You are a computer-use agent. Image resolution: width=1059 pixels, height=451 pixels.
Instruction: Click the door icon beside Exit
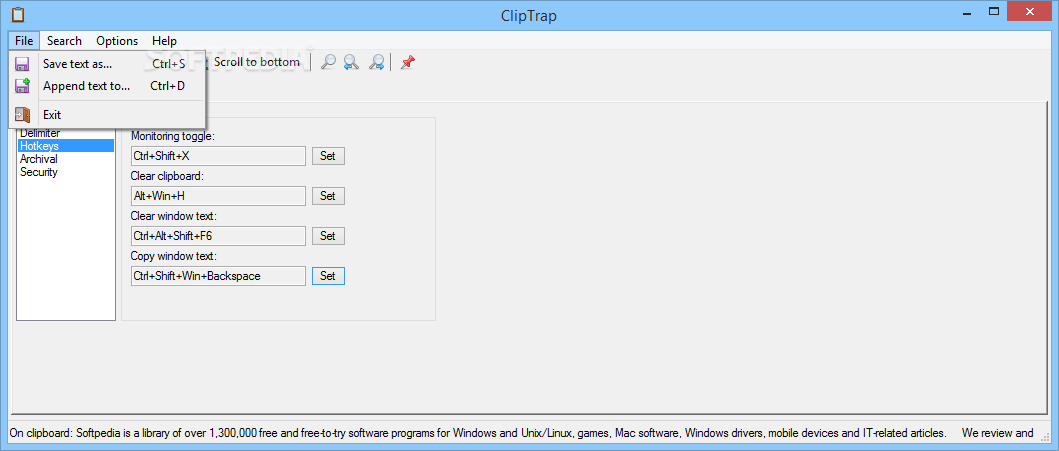(x=22, y=115)
